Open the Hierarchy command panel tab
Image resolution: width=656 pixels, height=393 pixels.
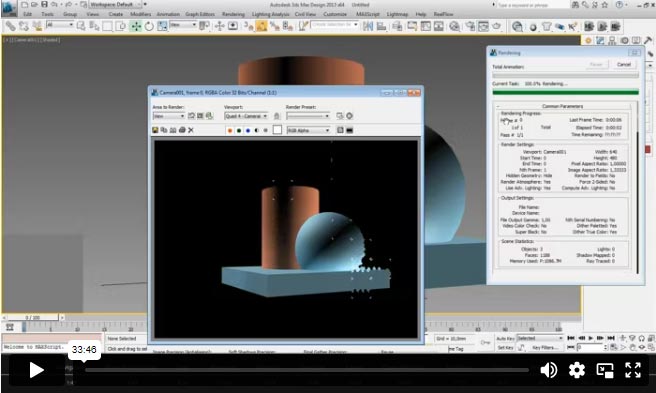612,41
